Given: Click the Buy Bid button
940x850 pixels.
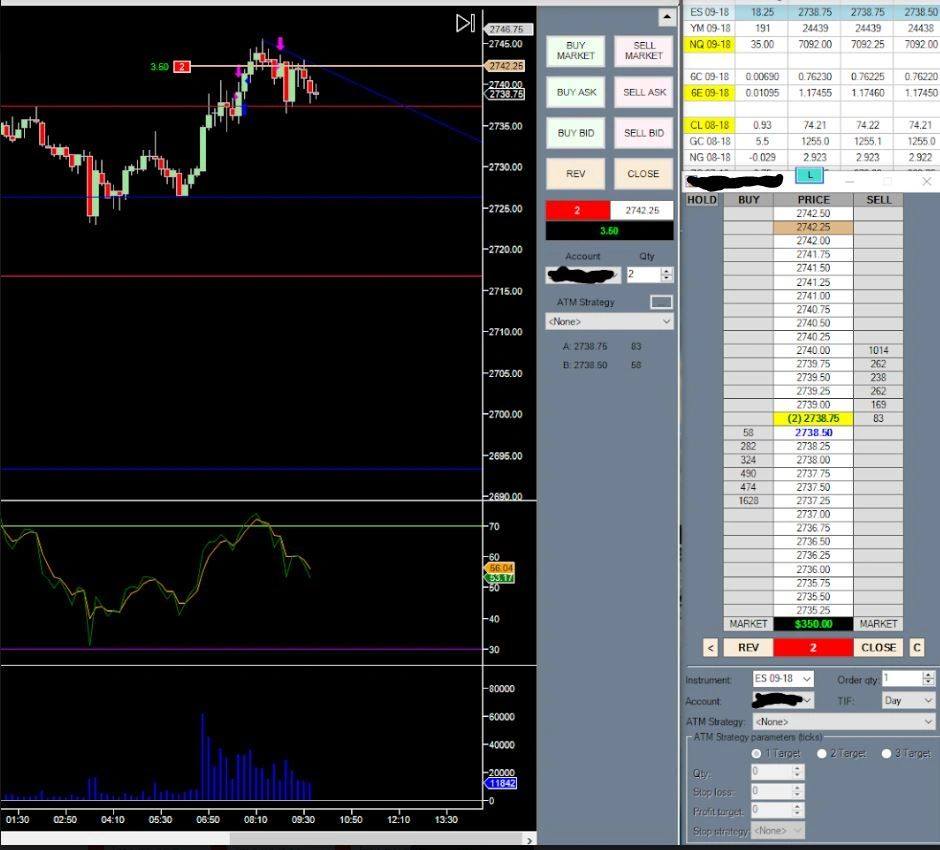Looking at the screenshot, I should pos(576,133).
